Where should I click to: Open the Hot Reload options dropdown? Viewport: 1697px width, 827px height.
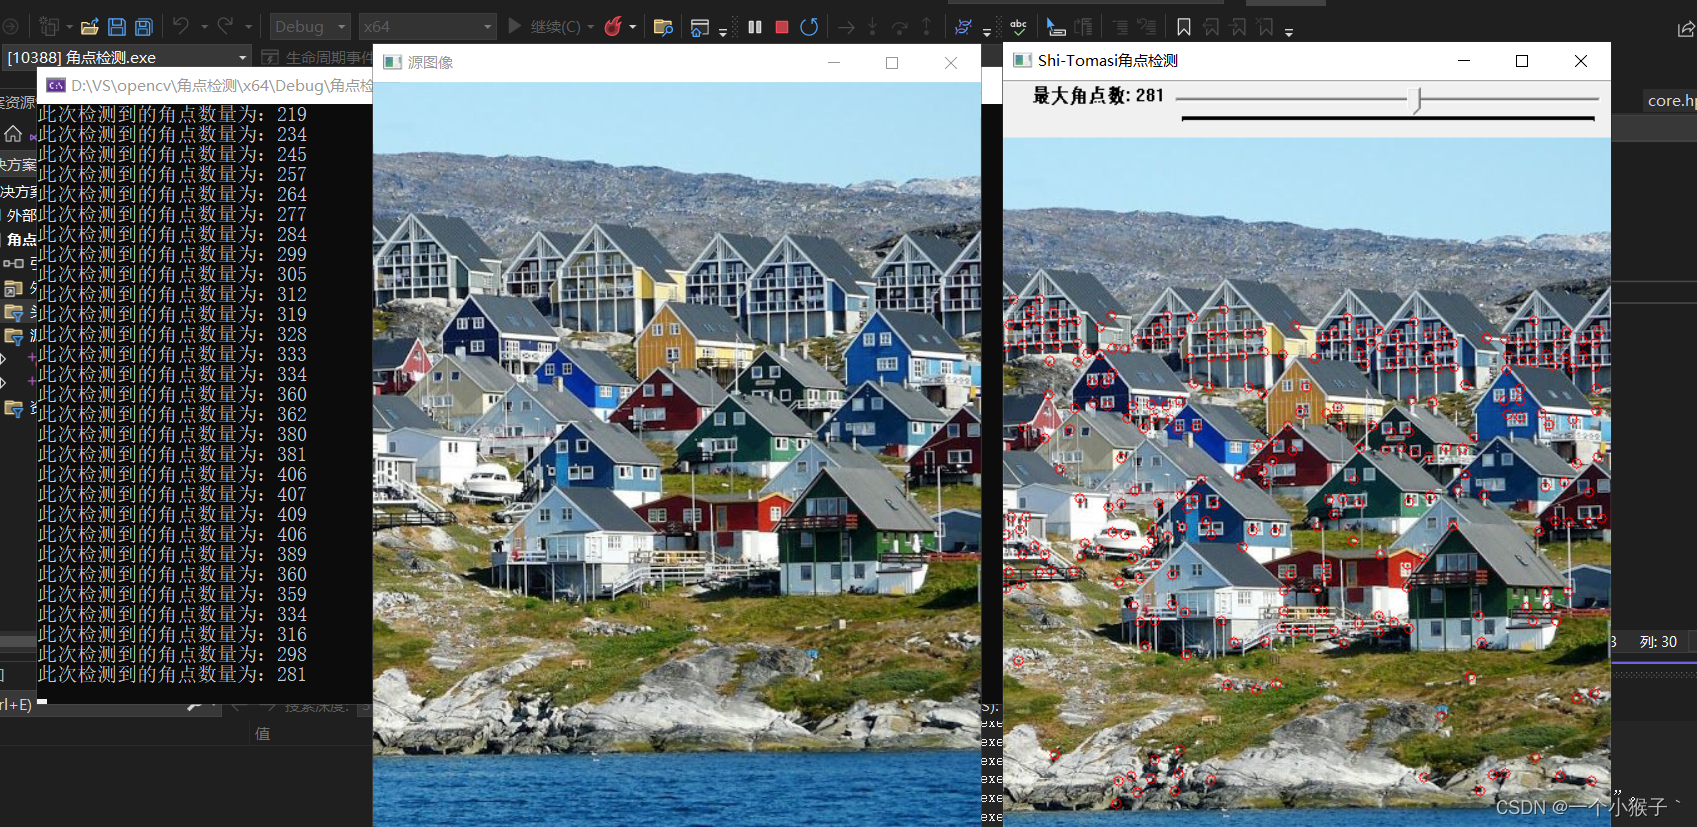[633, 27]
